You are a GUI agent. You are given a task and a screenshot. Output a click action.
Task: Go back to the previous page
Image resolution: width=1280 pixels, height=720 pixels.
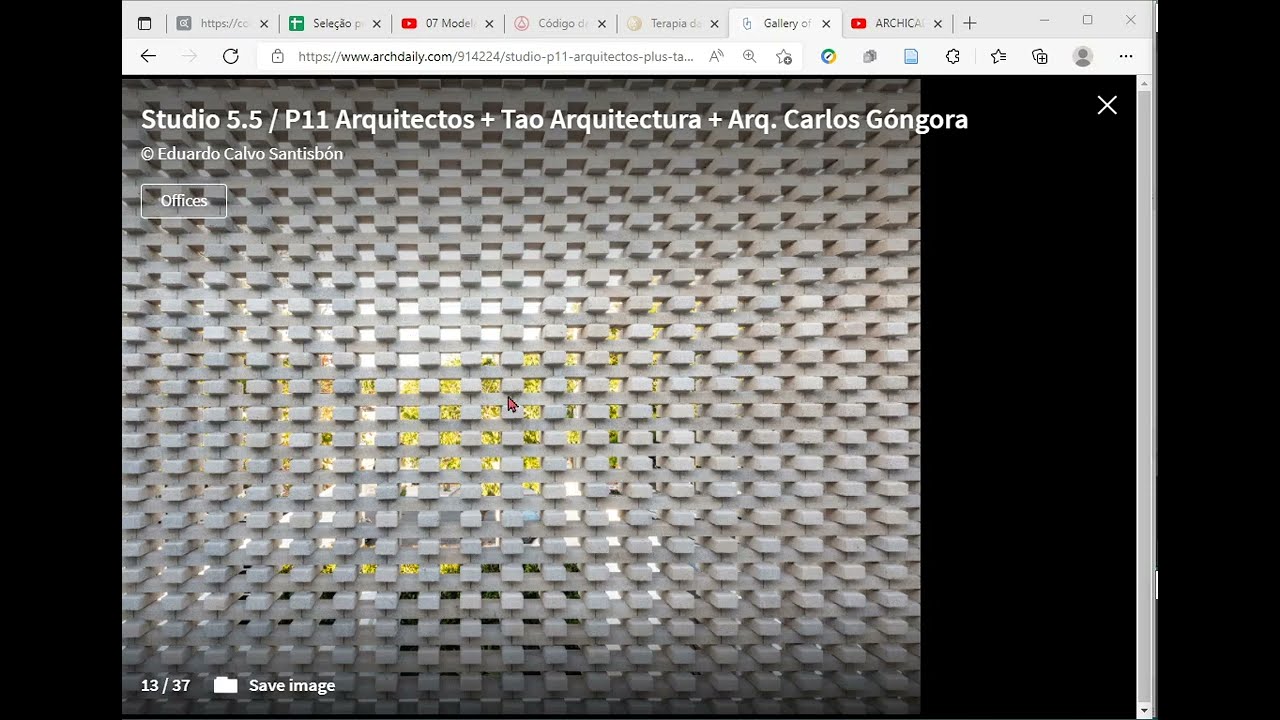pos(148,57)
